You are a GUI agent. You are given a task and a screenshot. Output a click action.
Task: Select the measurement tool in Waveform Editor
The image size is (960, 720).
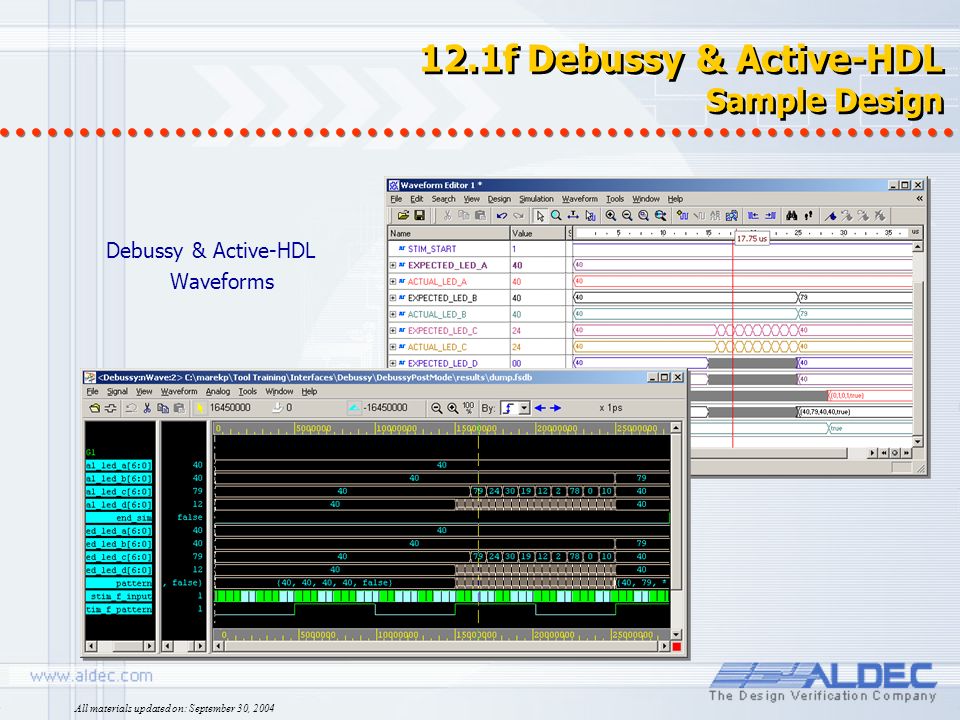(573, 216)
